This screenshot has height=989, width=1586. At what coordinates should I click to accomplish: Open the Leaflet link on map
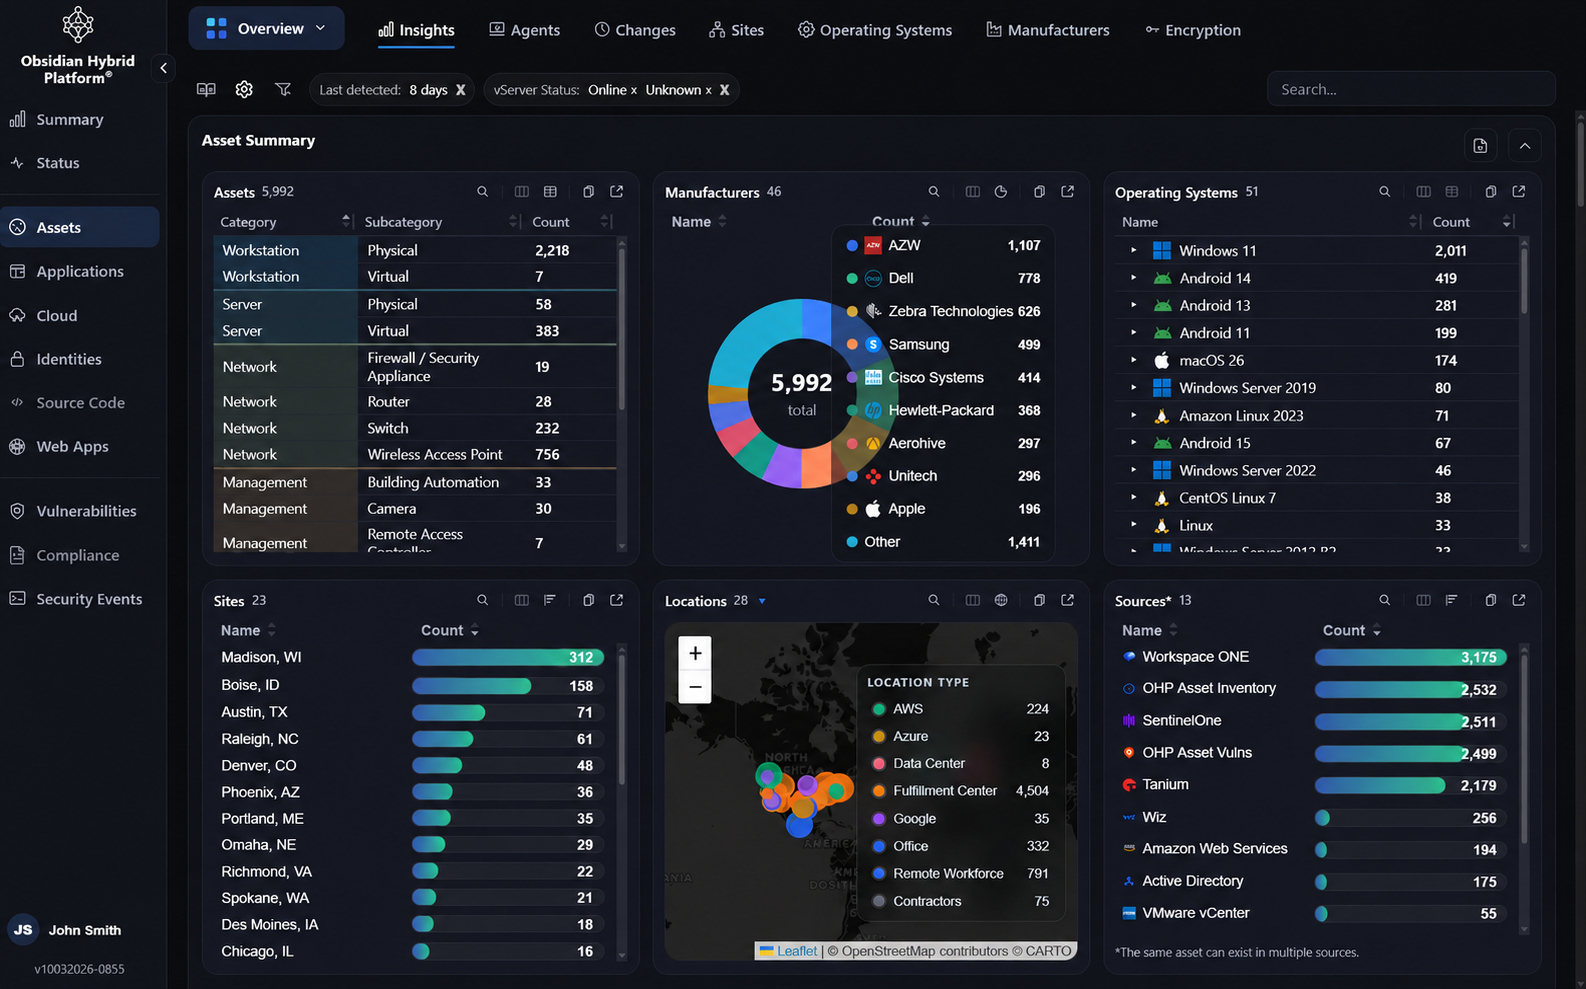click(x=797, y=951)
